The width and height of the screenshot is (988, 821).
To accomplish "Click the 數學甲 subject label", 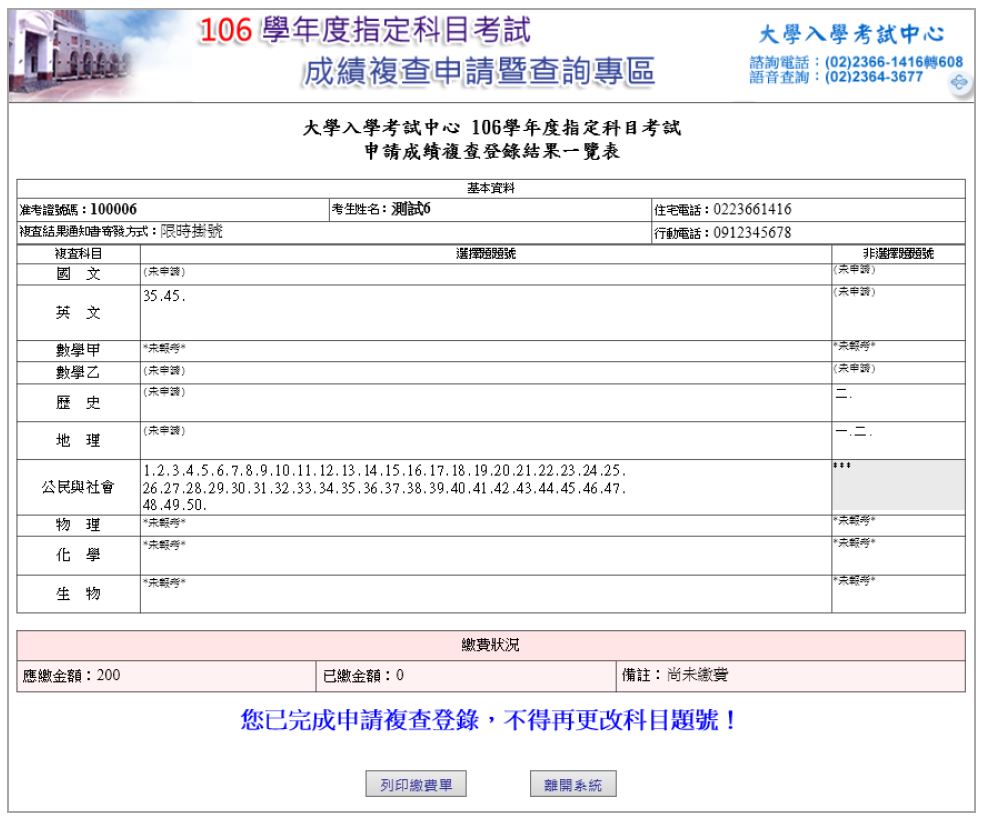I will [x=78, y=350].
